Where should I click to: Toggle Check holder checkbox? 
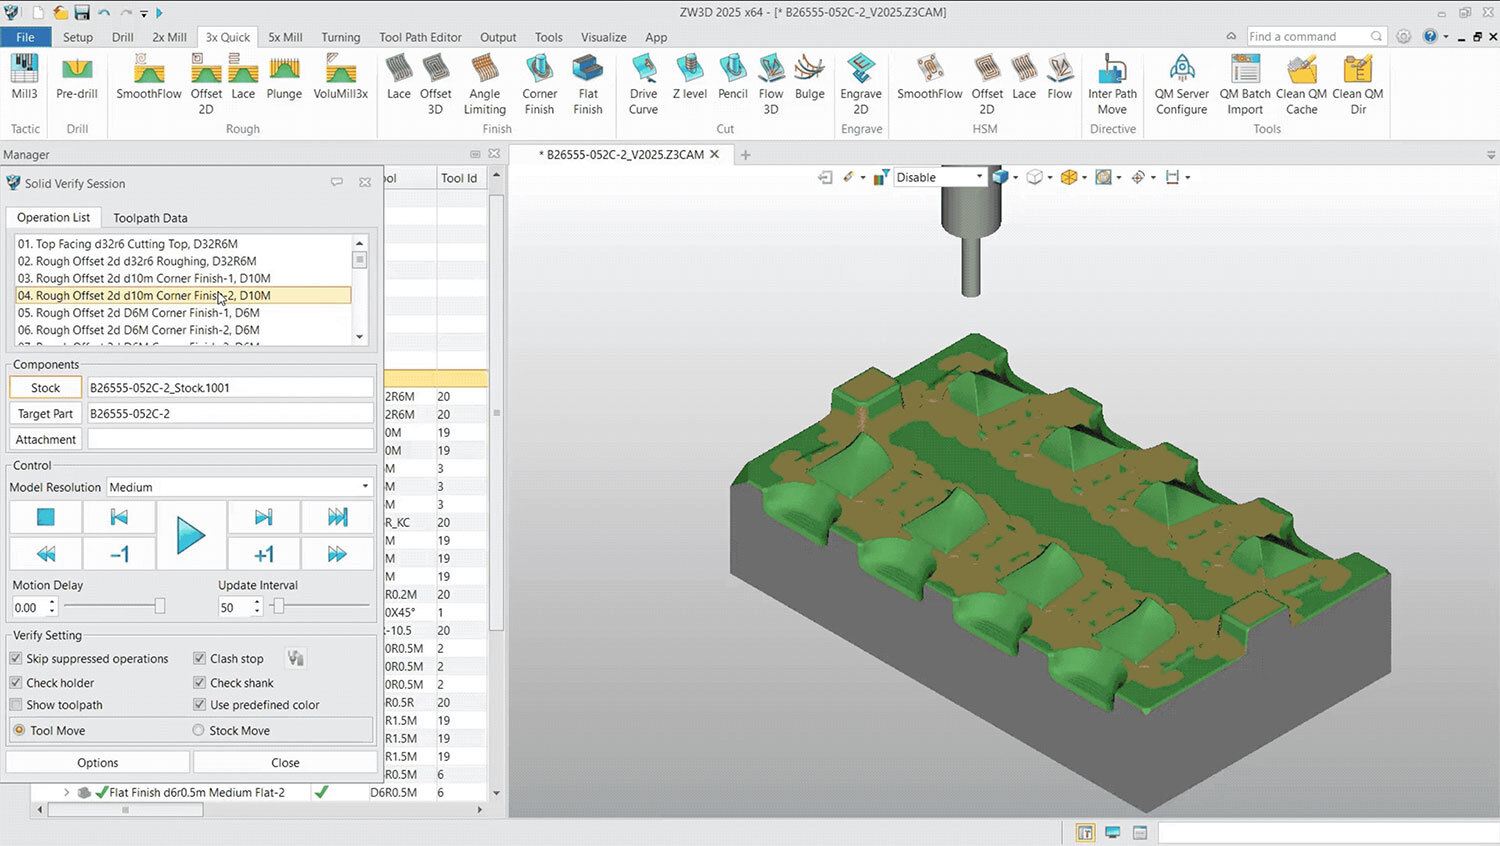[16, 682]
